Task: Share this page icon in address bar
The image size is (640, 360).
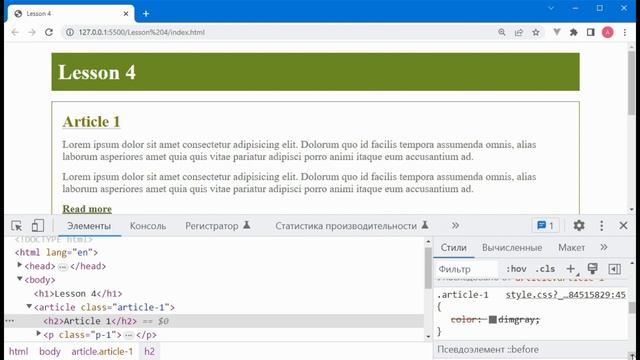Action: click(x=519, y=32)
